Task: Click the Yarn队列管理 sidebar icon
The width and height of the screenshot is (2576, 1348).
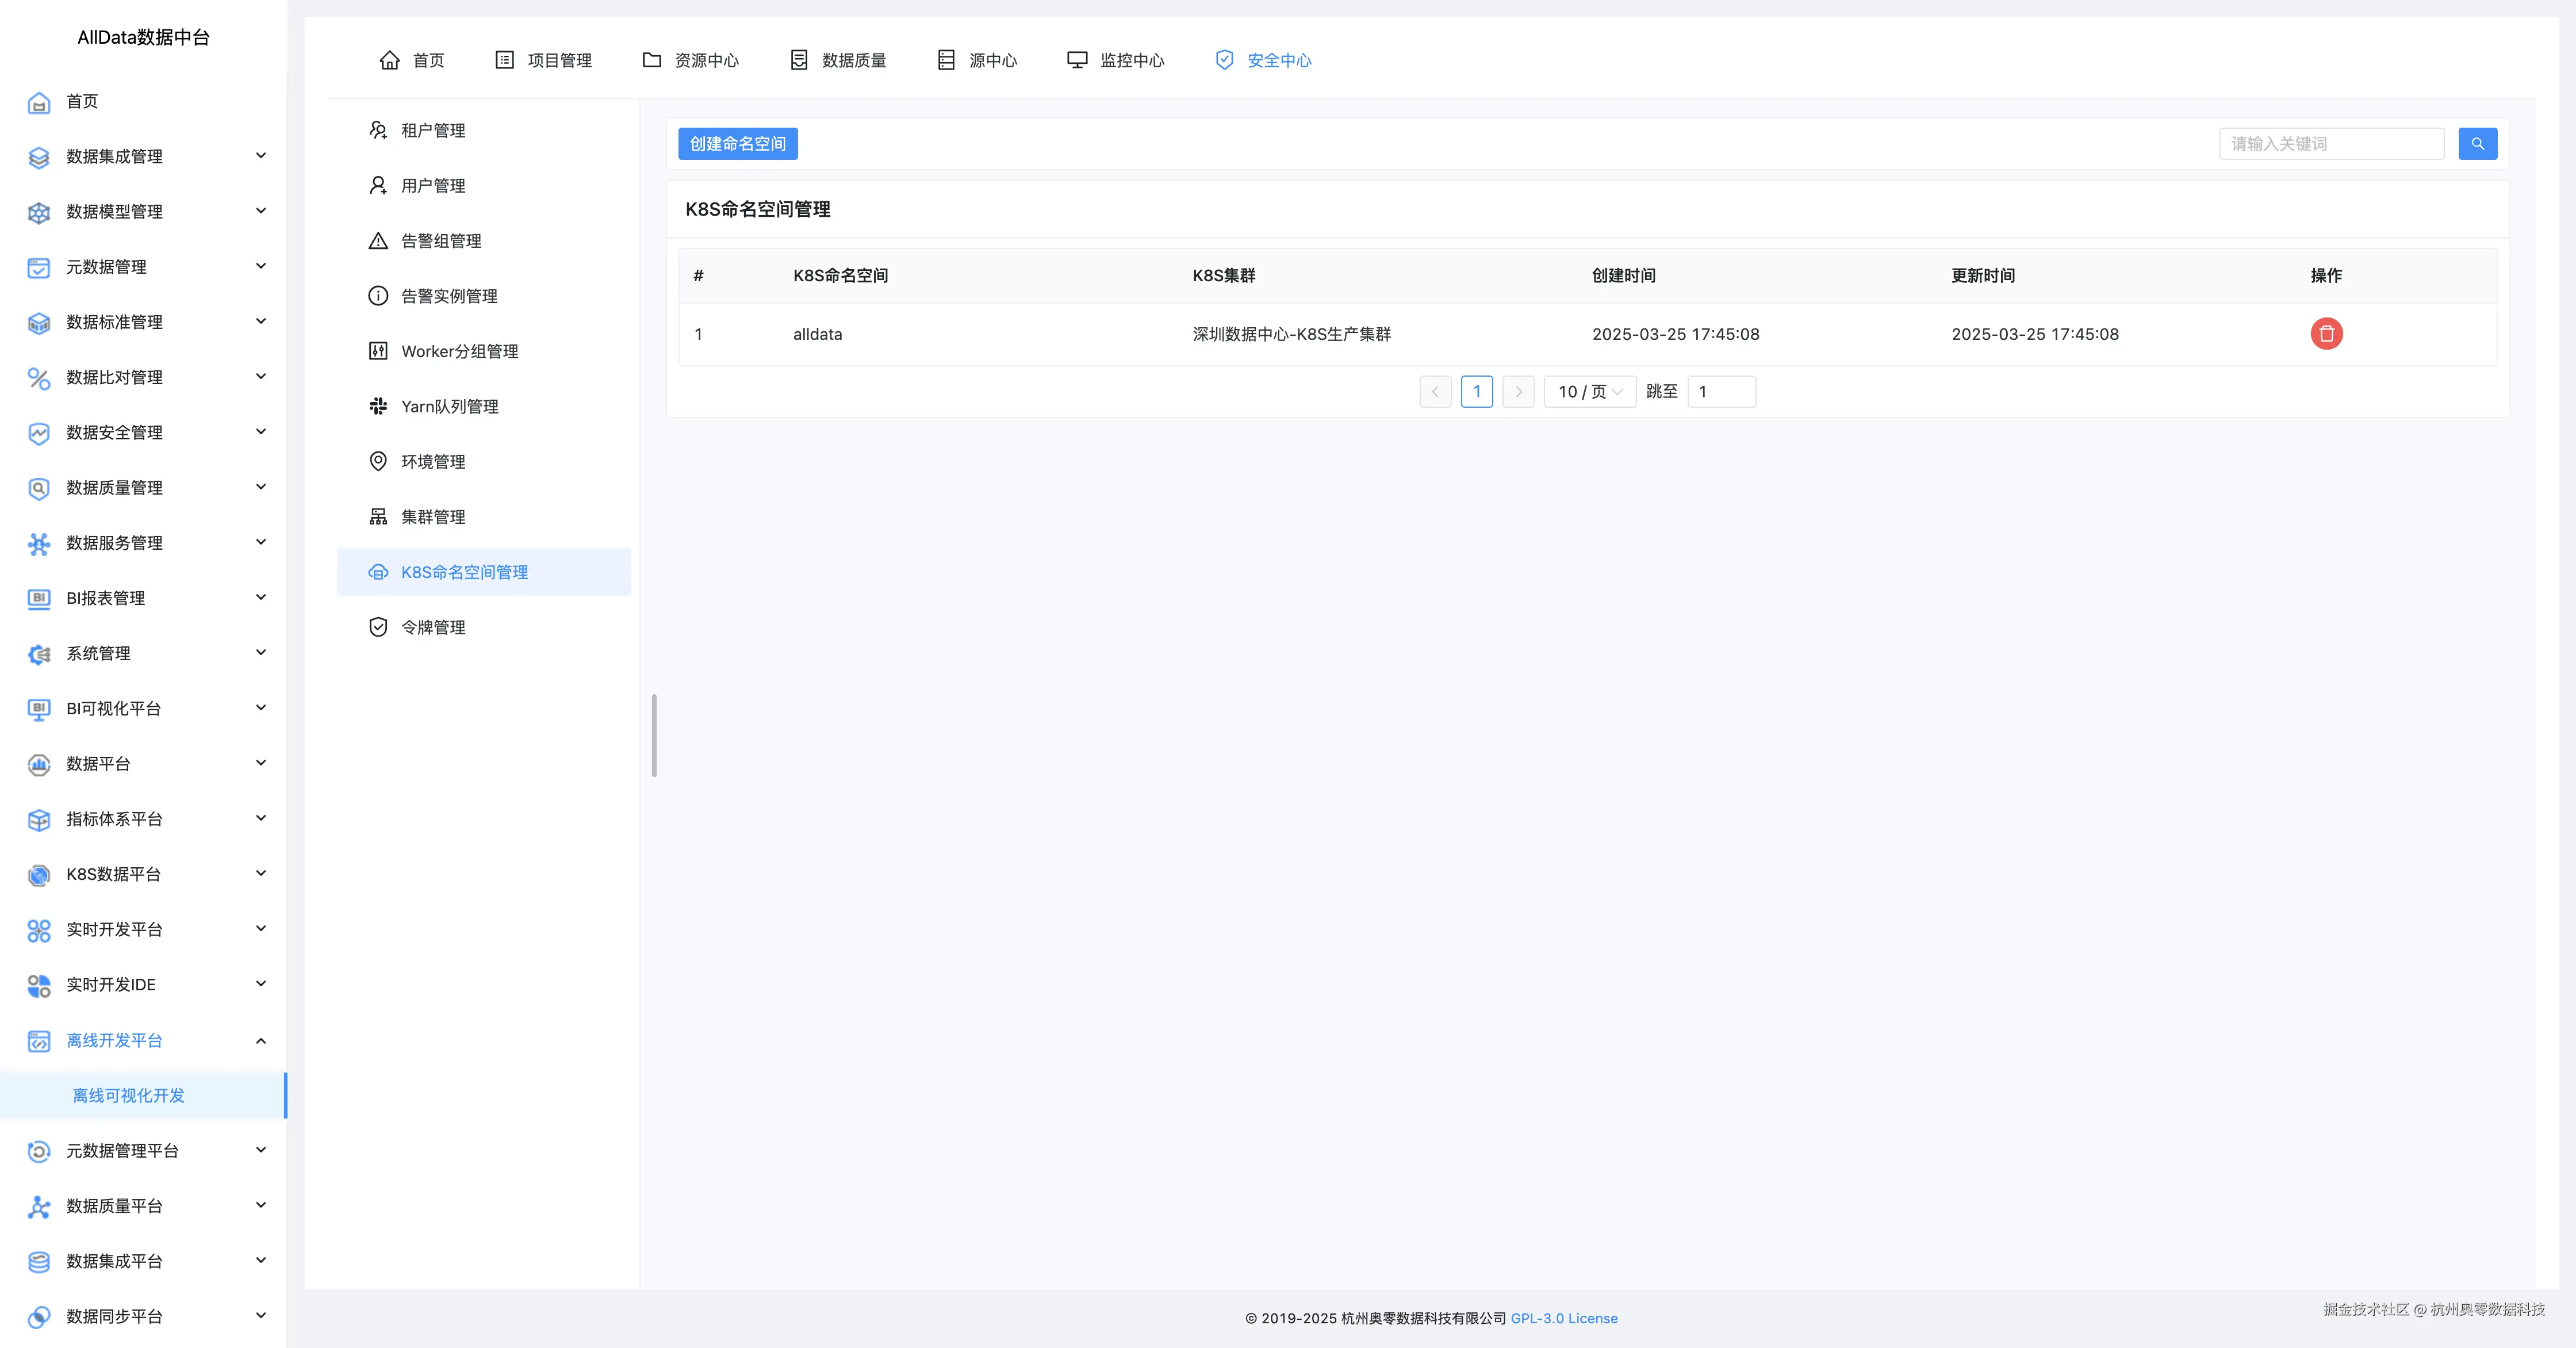Action: tap(378, 406)
